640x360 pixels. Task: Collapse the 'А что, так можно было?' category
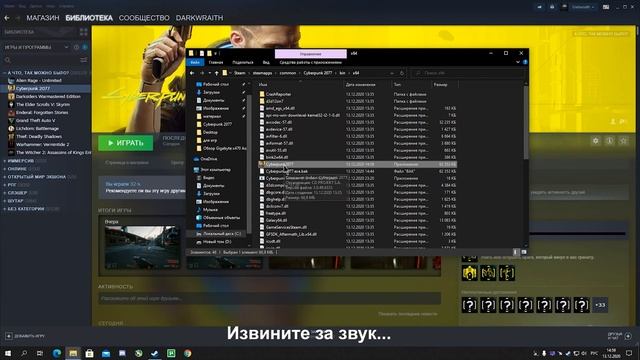4,73
